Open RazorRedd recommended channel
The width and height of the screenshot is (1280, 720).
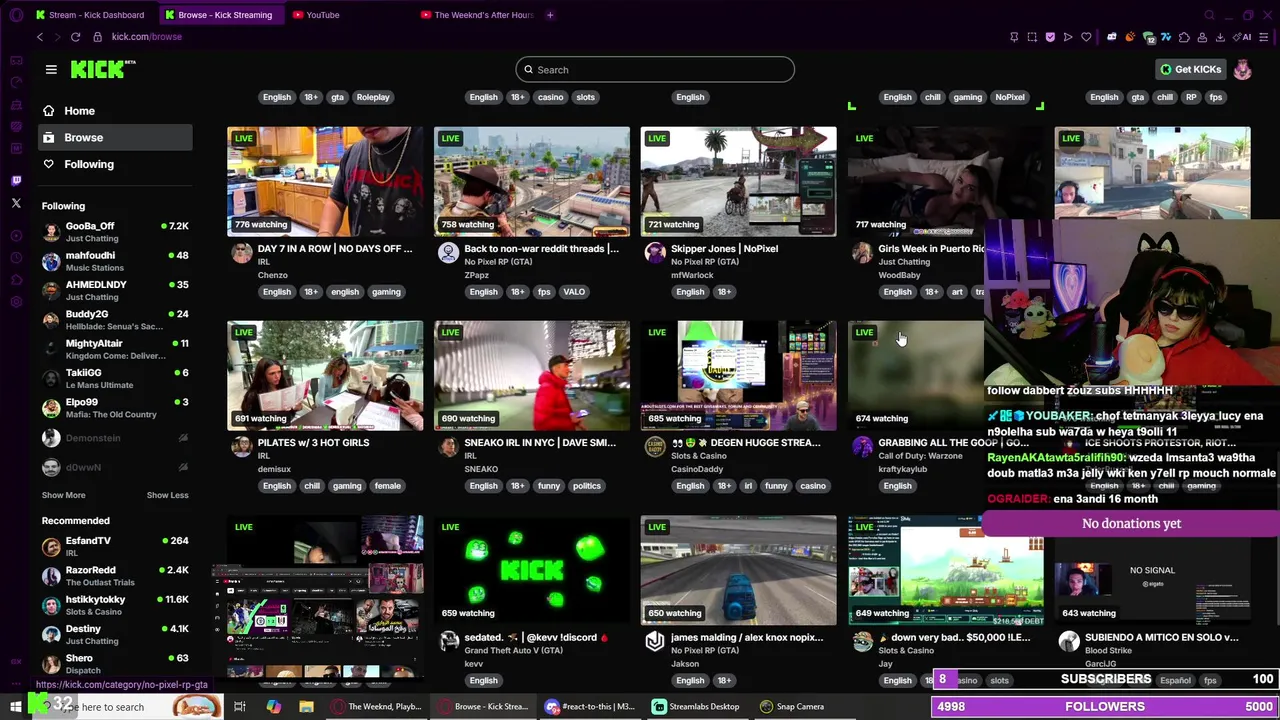point(115,575)
